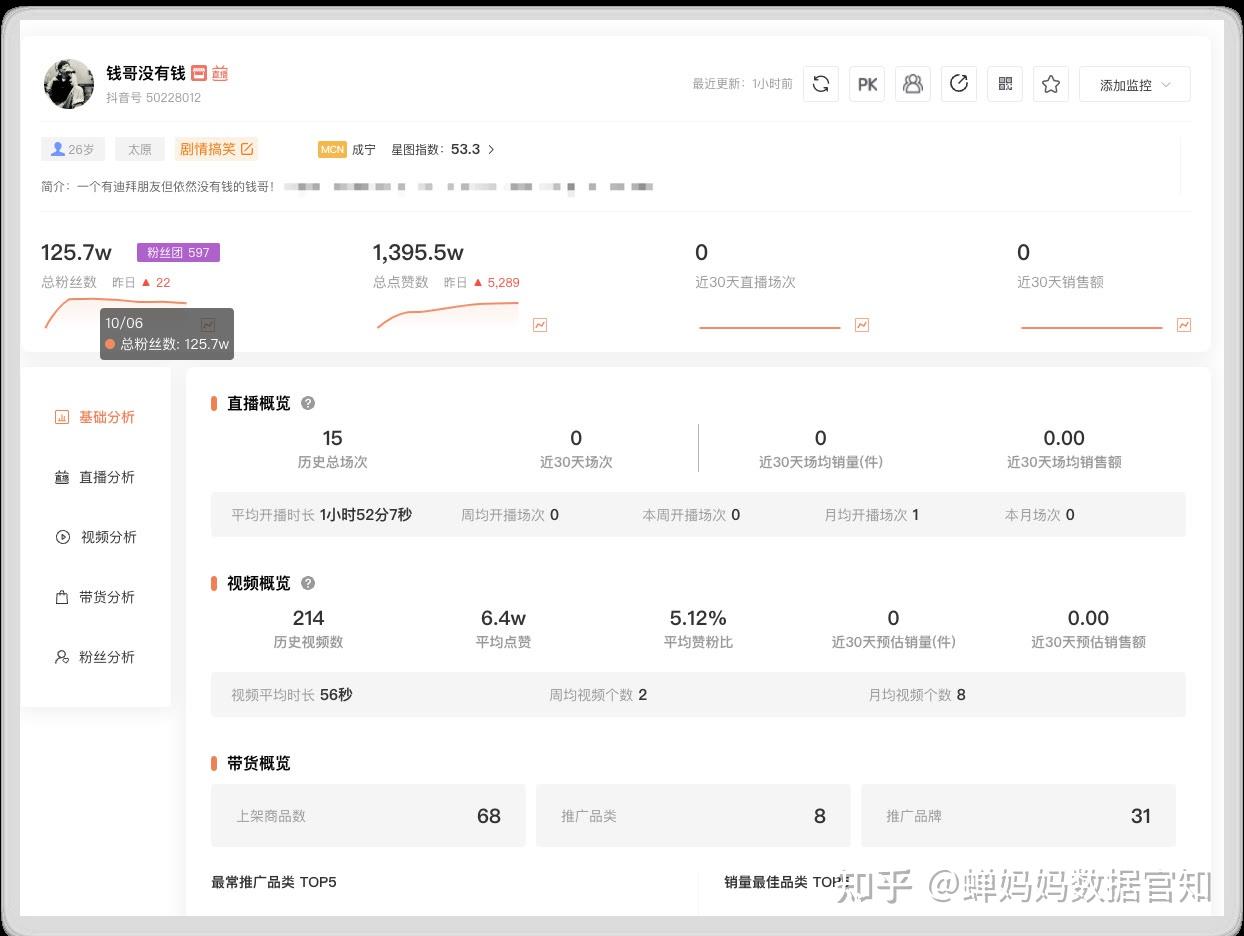Viewport: 1244px width, 936px height.
Task: Switch to 粉丝分析 in sidebar
Action: tap(95, 657)
